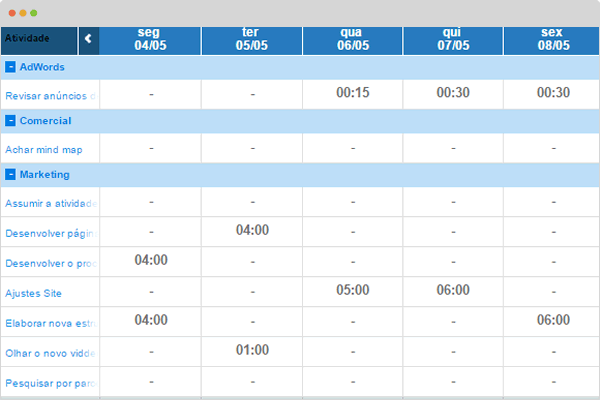This screenshot has height=400, width=600.
Task: Select the seg 04/05 column header
Action: [150, 41]
